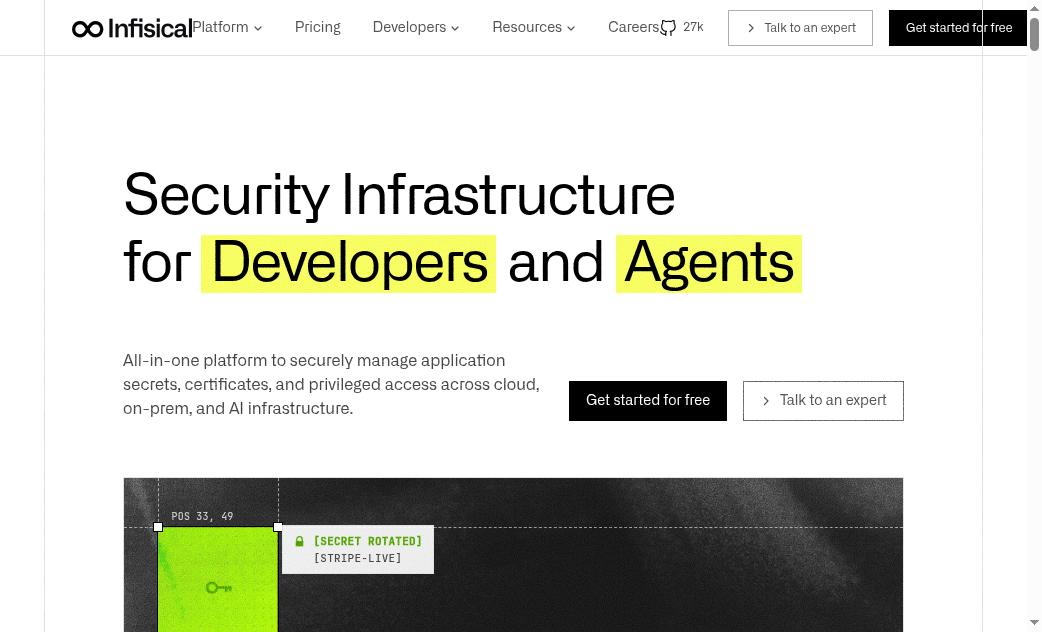This screenshot has height=632, width=1042.
Task: Click the [SECRET ROTATED] text
Action: coord(367,542)
